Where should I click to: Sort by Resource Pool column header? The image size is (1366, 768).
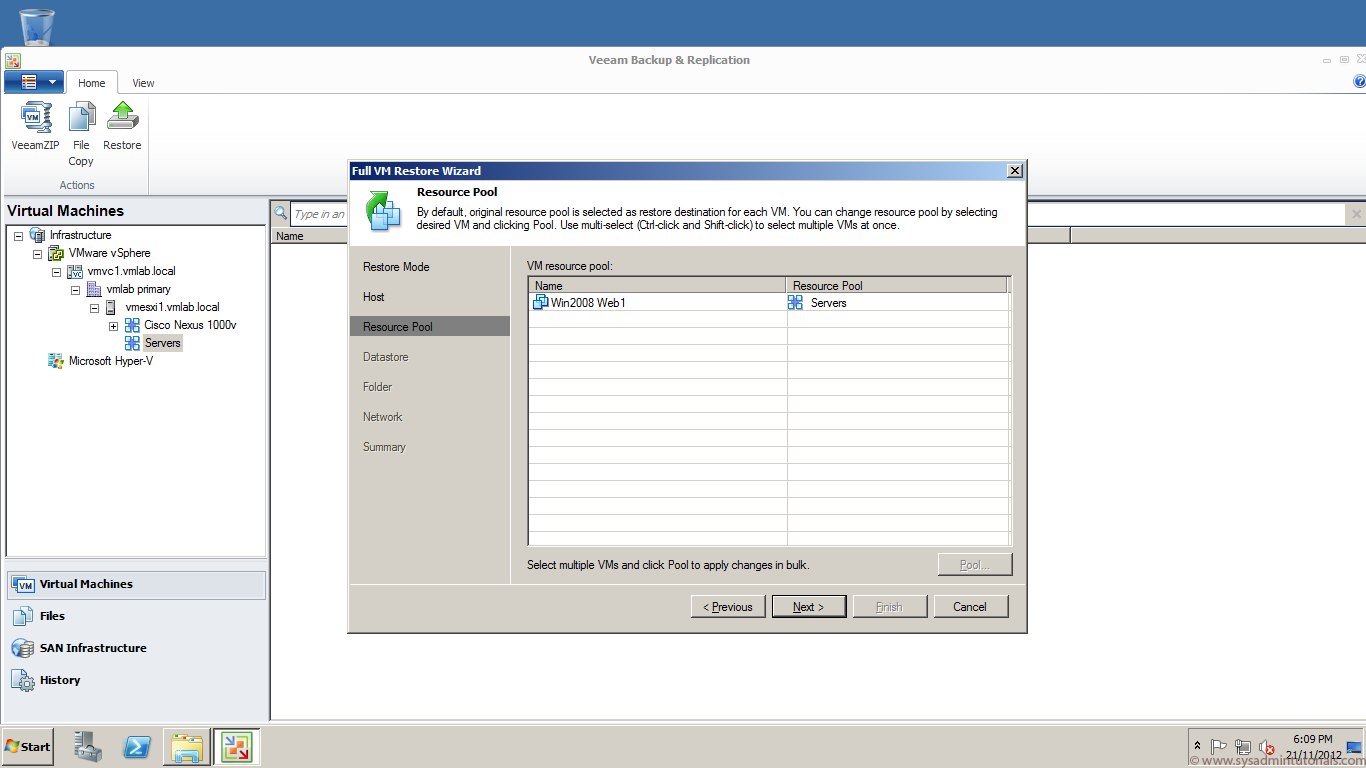coord(896,286)
